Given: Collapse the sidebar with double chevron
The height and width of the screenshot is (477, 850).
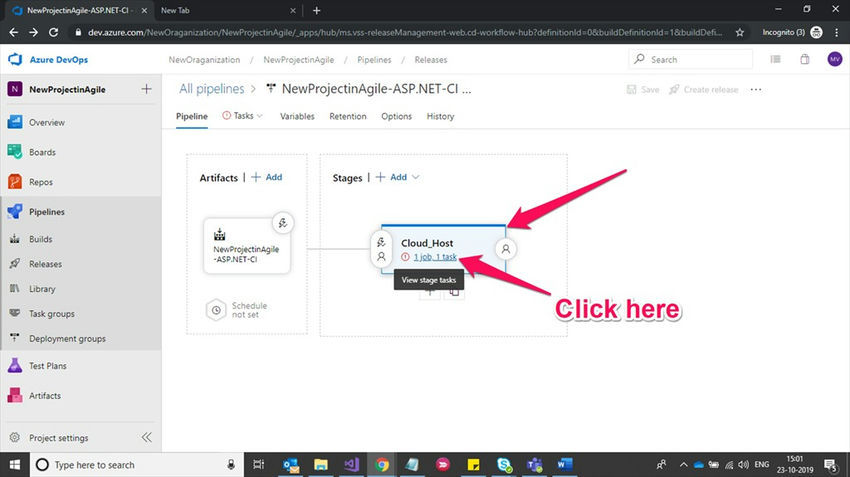Looking at the screenshot, I should tap(146, 437).
